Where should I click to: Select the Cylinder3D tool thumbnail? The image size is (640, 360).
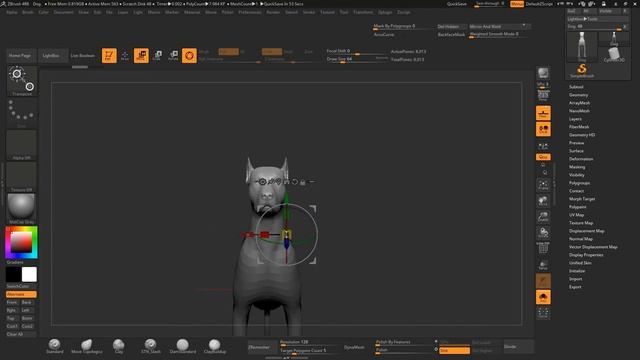pos(614,54)
